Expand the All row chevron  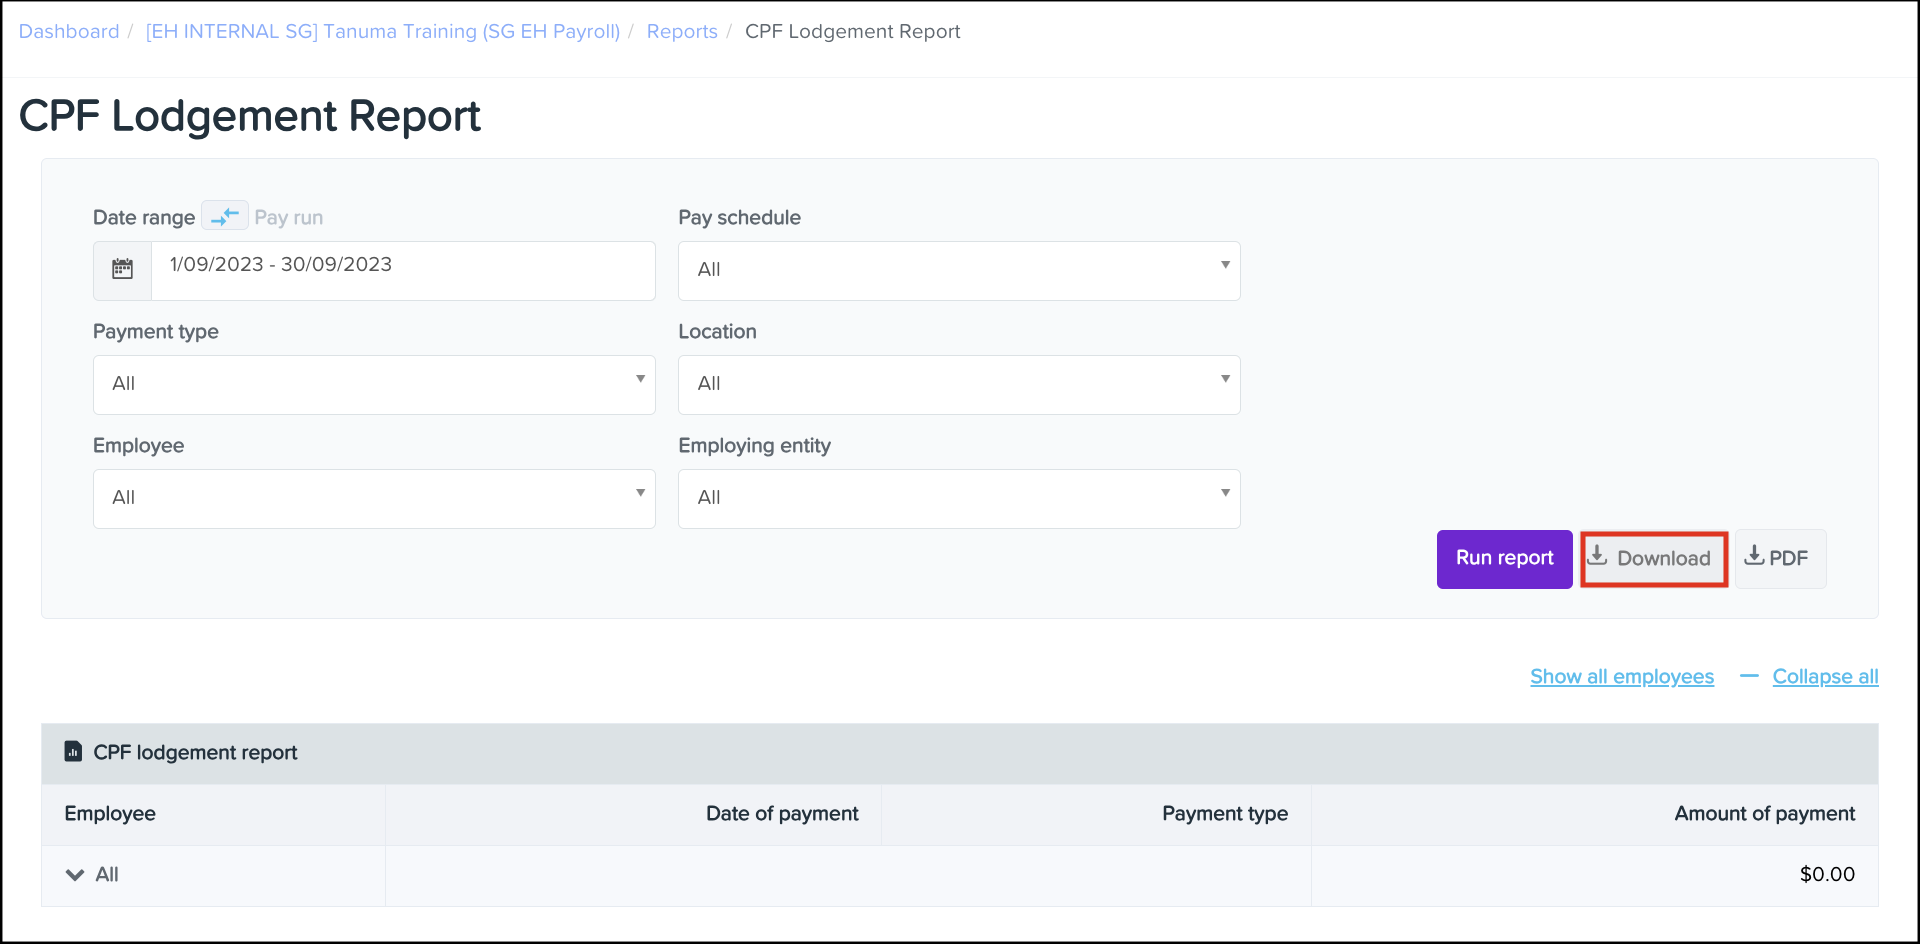pyautogui.click(x=75, y=875)
